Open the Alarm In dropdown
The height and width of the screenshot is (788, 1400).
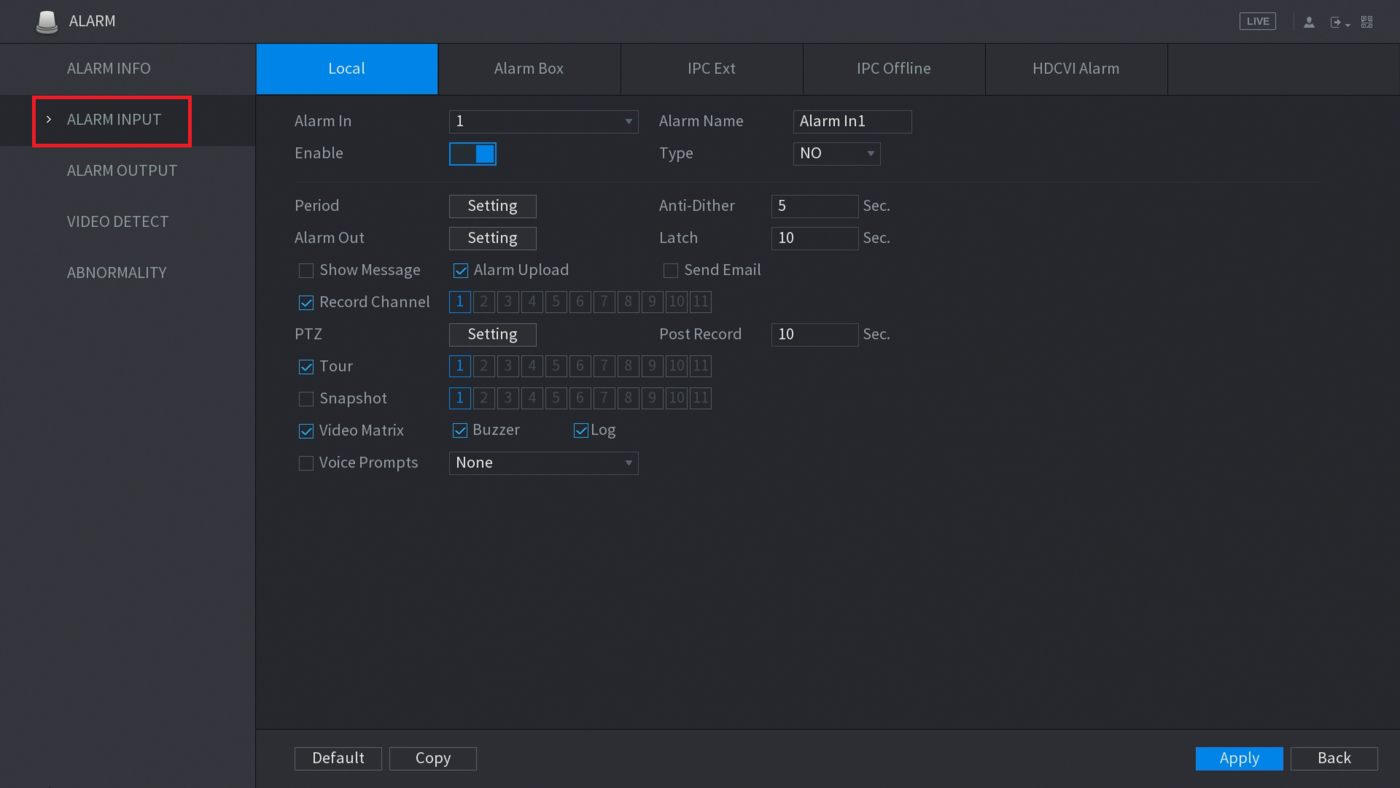coord(543,122)
